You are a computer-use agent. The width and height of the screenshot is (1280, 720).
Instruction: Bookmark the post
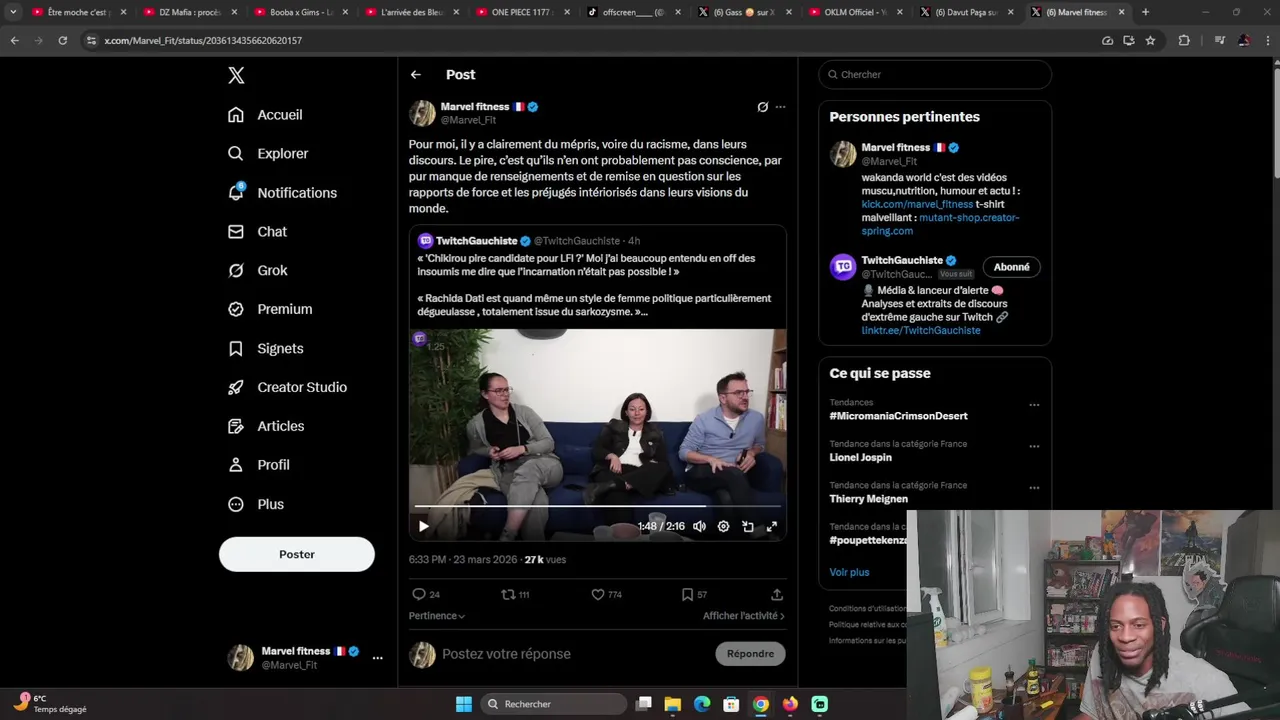pos(687,594)
